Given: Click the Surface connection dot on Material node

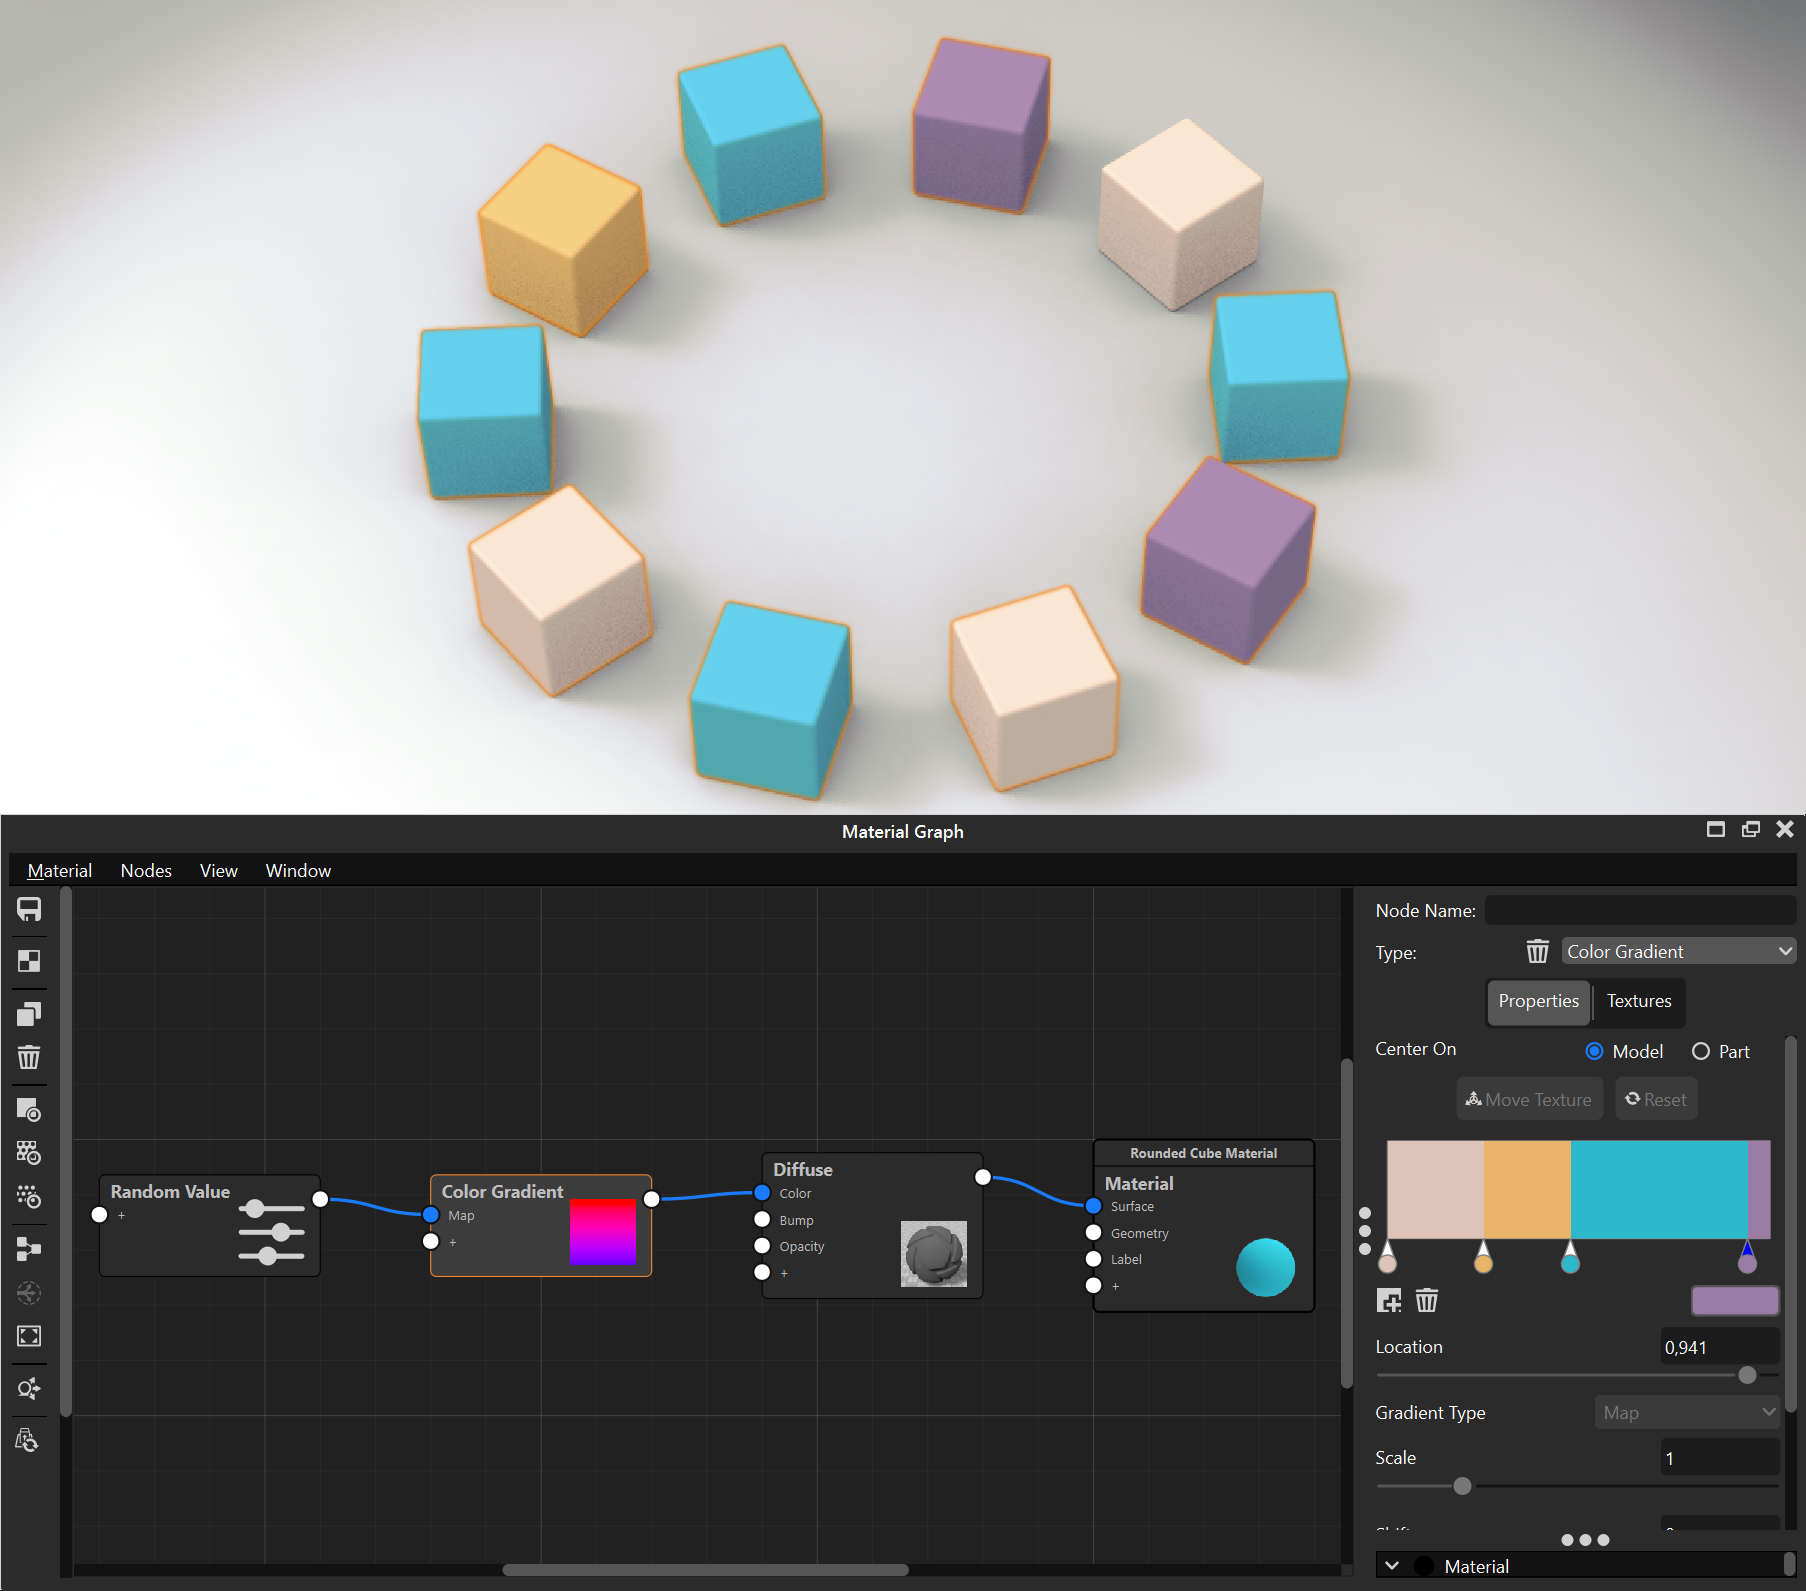Looking at the screenshot, I should (1093, 1206).
